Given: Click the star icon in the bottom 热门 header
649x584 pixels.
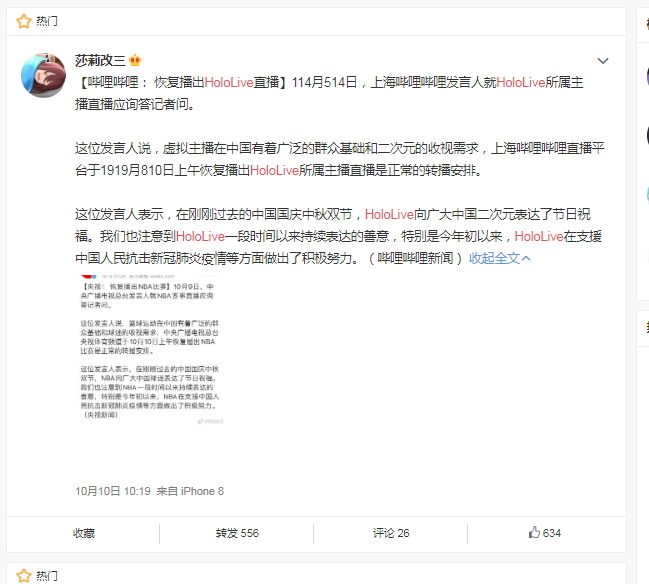Looking at the screenshot, I should (x=24, y=575).
